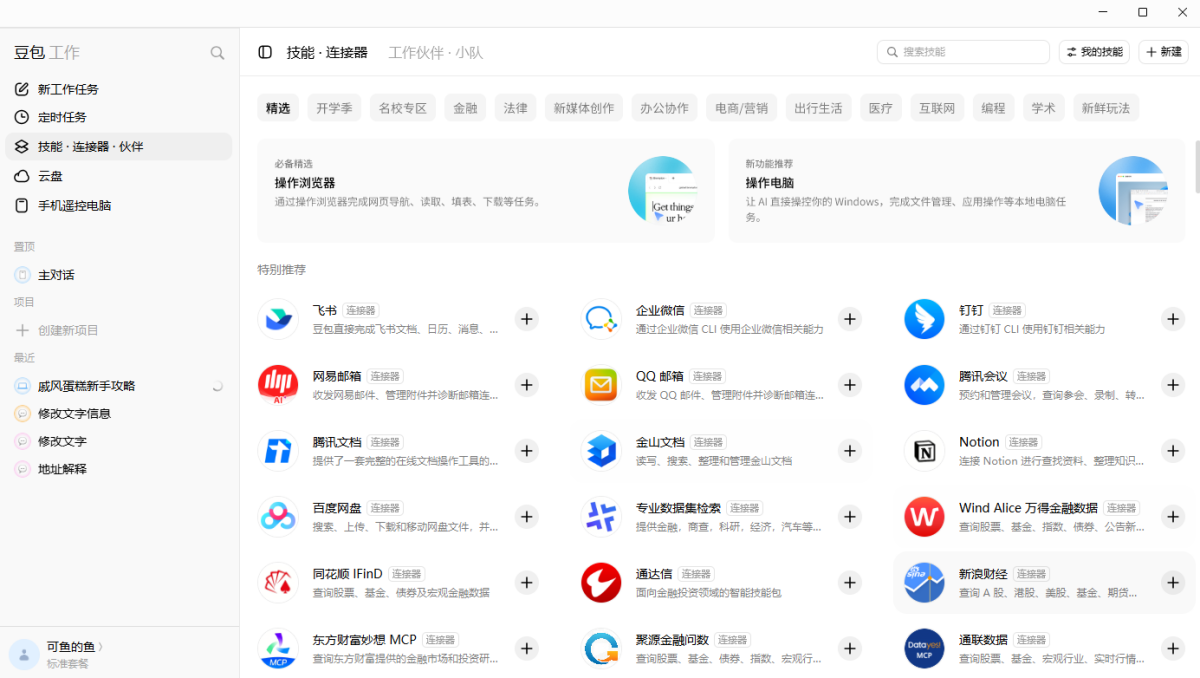Open recent chat 修改文字信息

click(x=119, y=413)
